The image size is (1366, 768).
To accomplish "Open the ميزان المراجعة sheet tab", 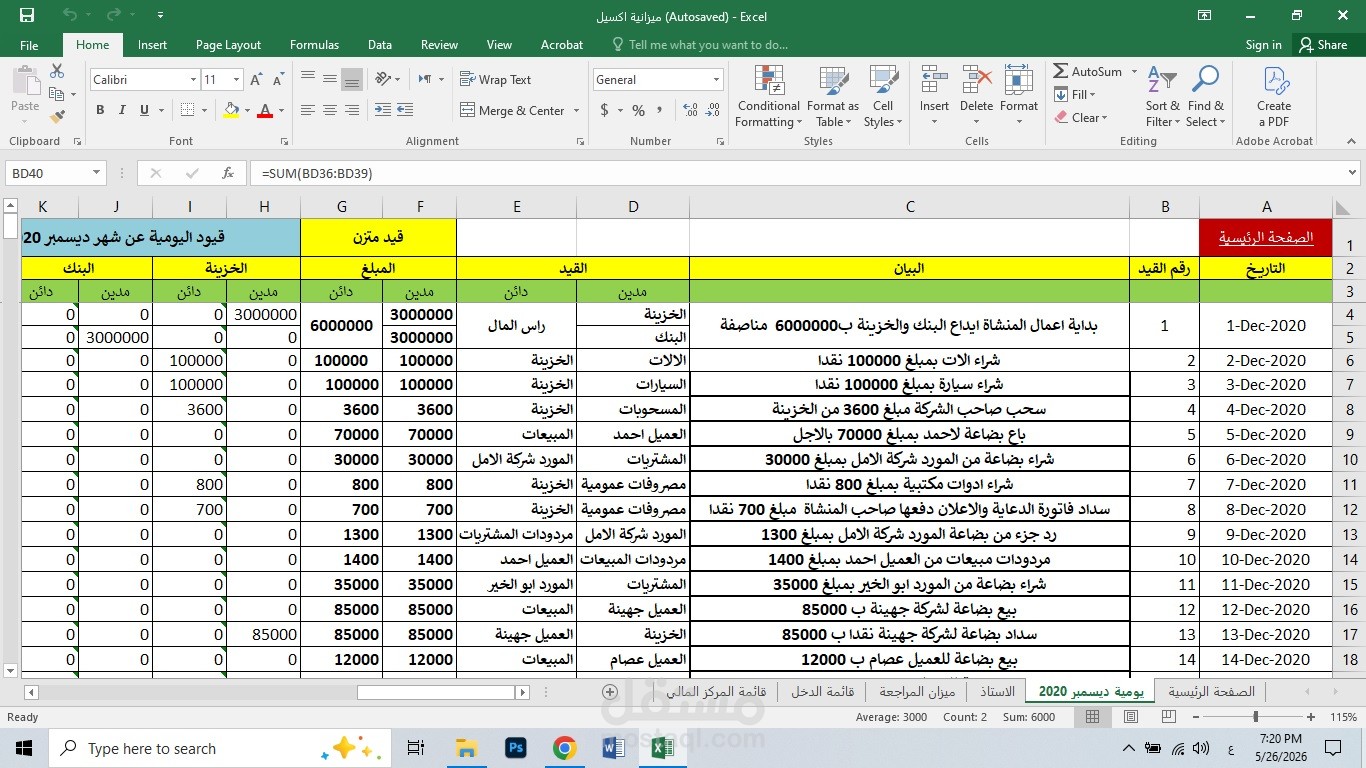I will tap(917, 692).
